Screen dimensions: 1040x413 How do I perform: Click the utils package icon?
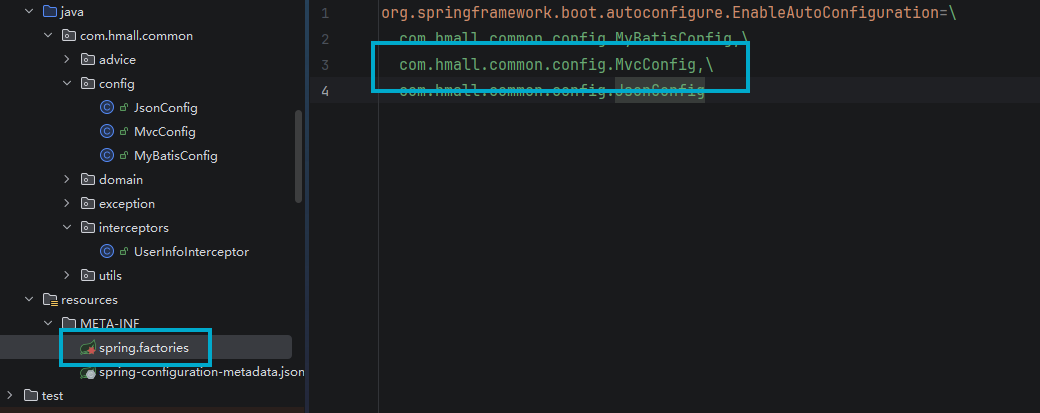click(88, 275)
